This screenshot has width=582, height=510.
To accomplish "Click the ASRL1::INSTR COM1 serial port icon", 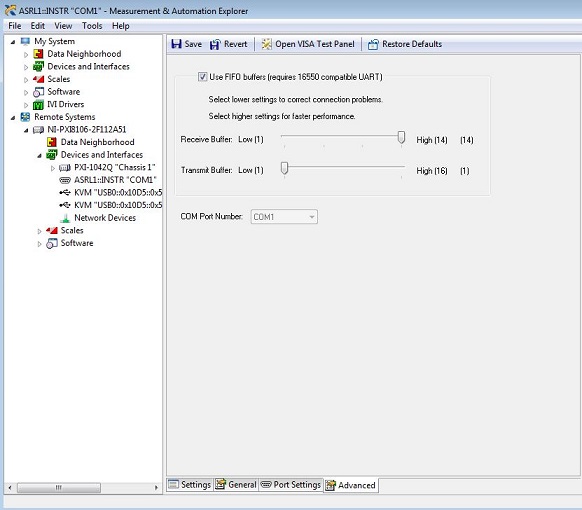I will [x=65, y=180].
